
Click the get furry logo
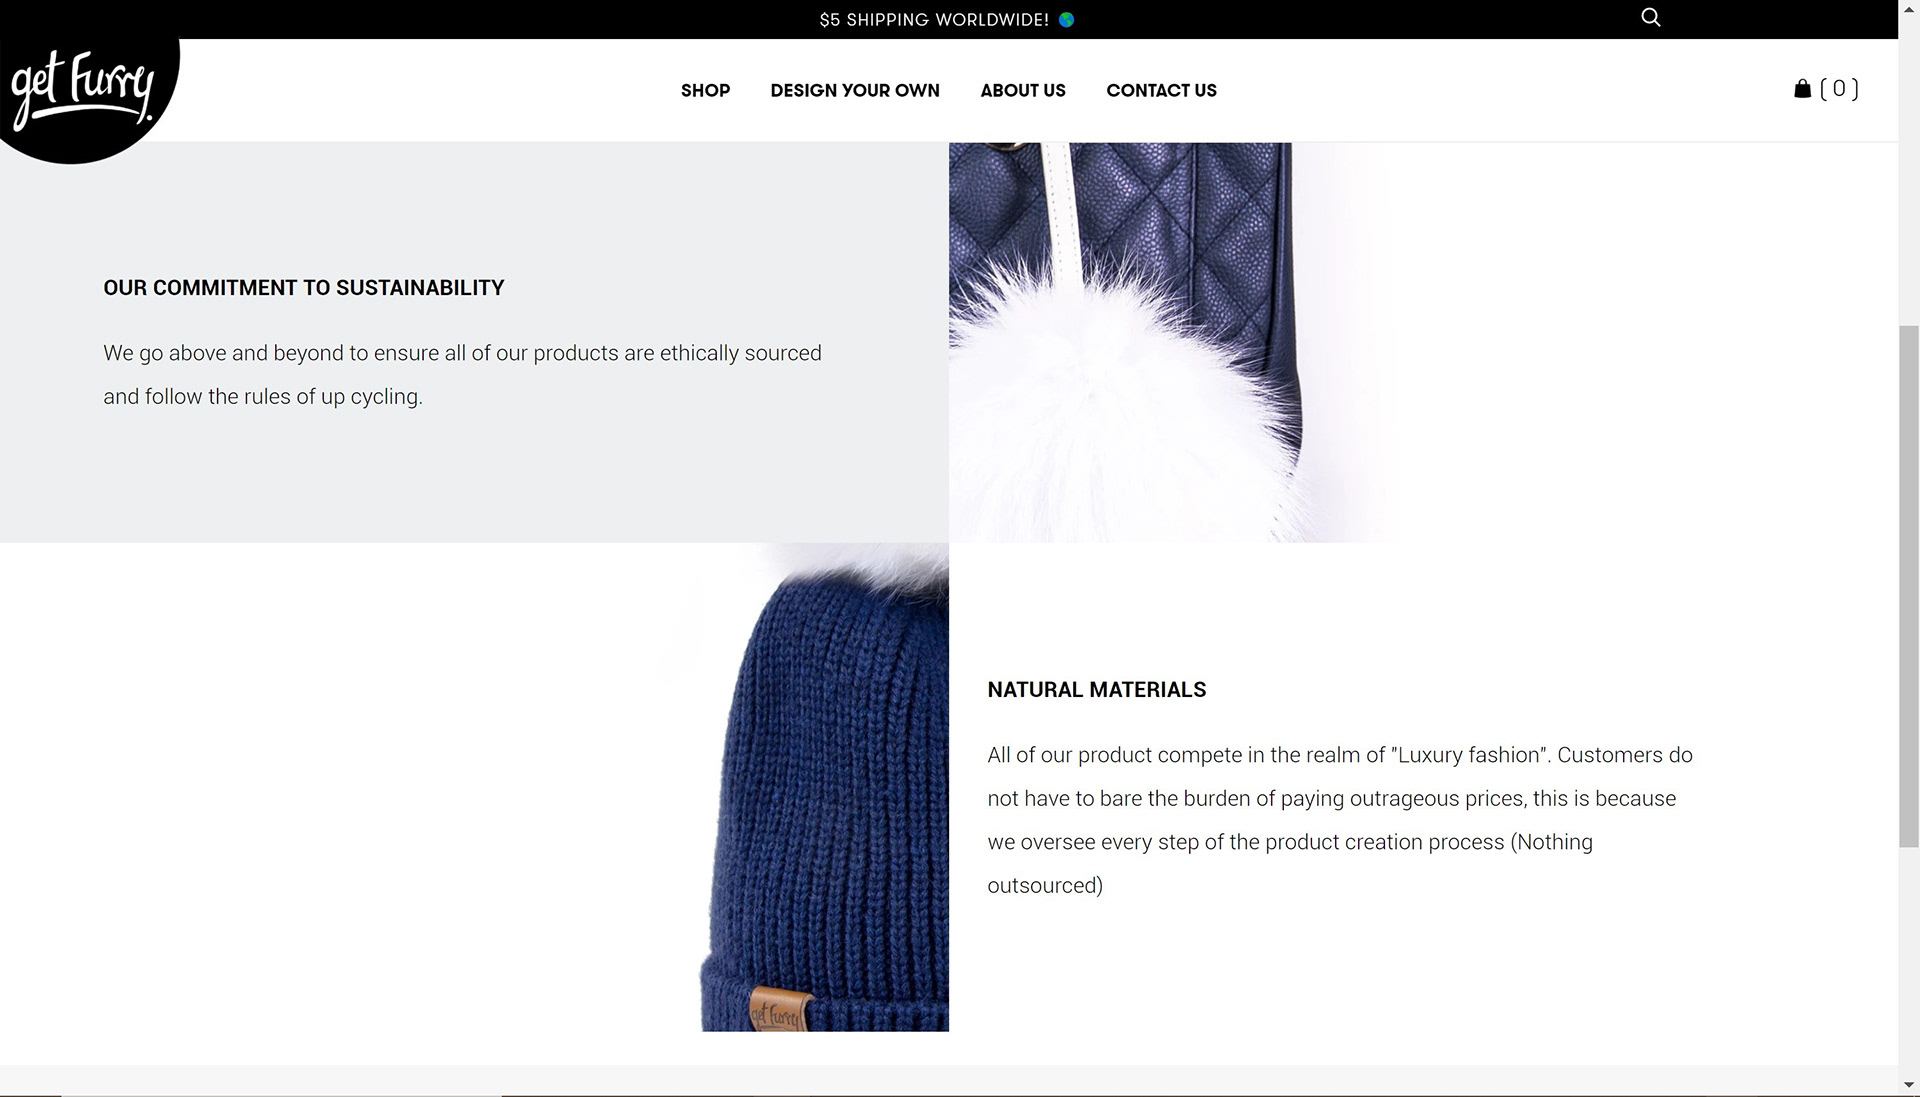point(85,88)
